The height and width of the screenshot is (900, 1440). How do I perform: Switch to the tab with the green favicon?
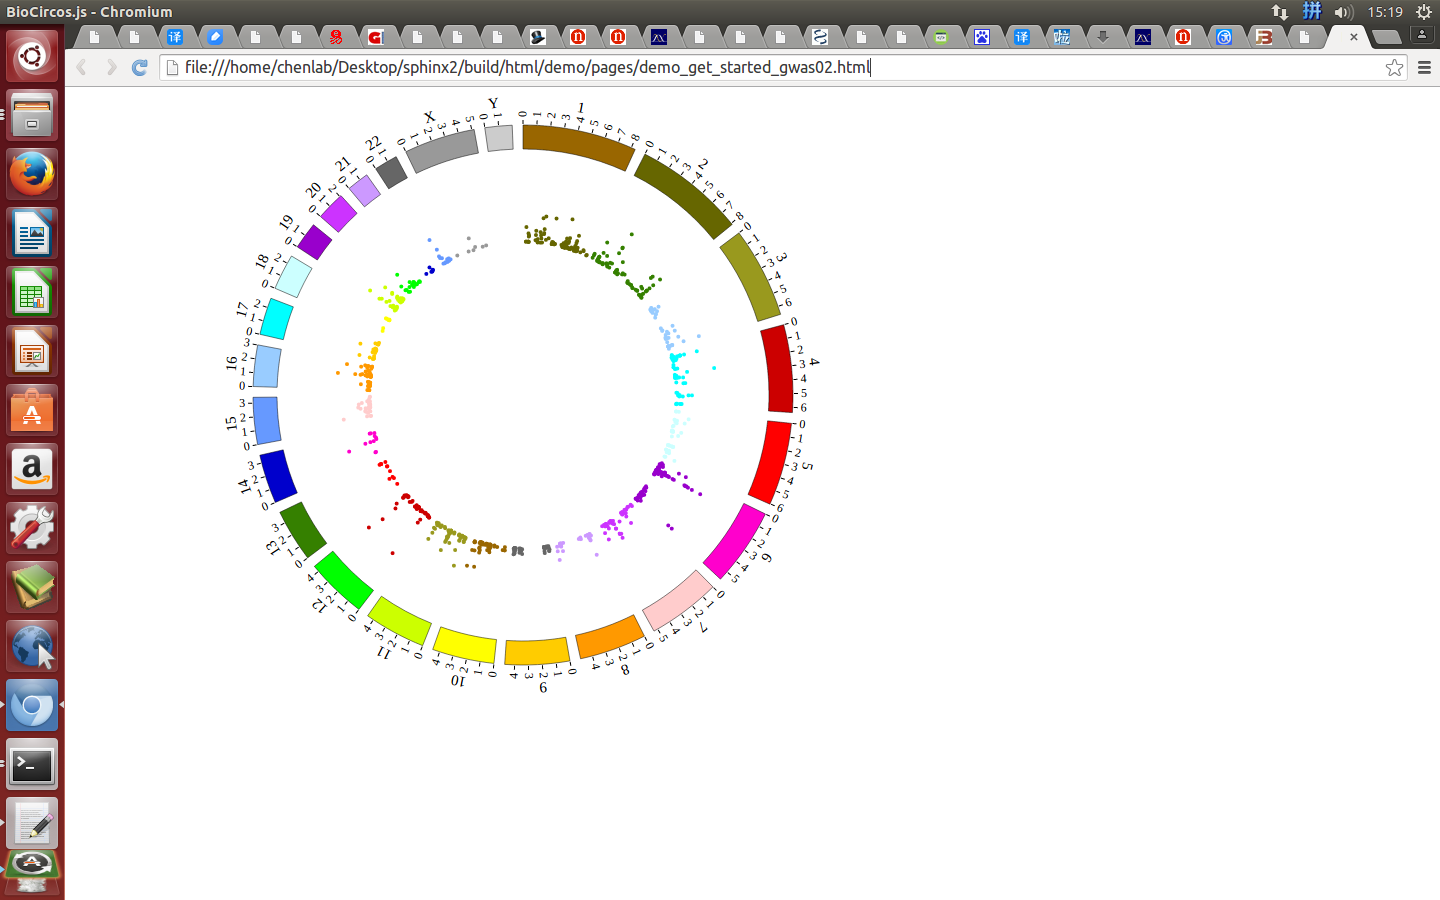(941, 37)
